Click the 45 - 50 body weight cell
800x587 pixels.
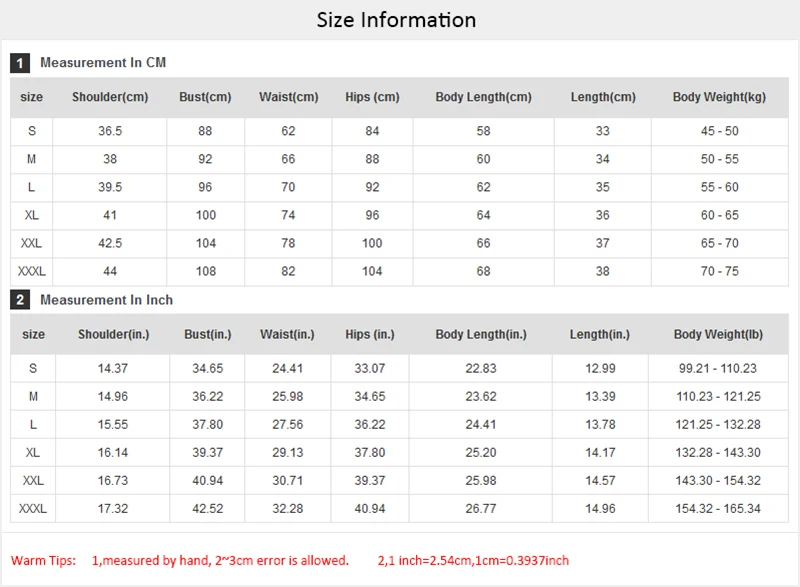[x=719, y=131]
